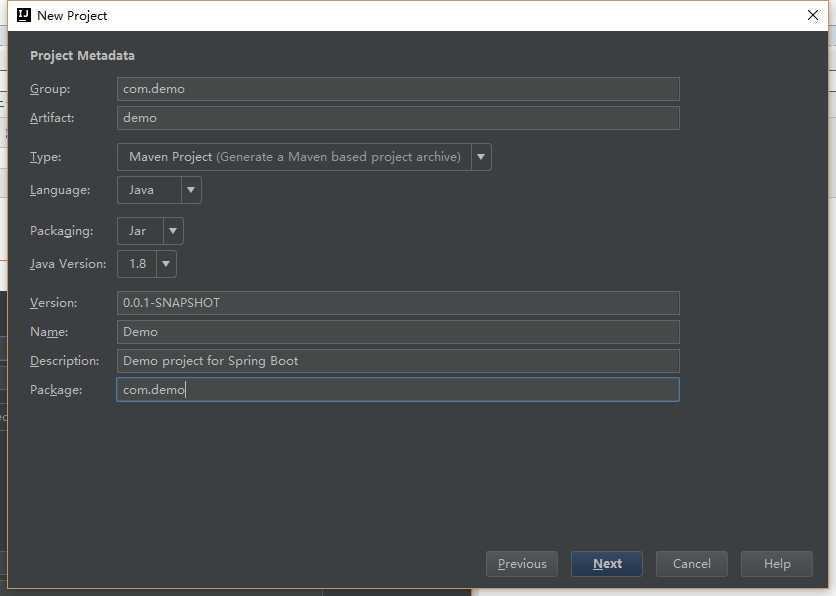836x596 pixels.
Task: Click the Version field with 0.0.1-SNAPSHOT
Action: (398, 303)
